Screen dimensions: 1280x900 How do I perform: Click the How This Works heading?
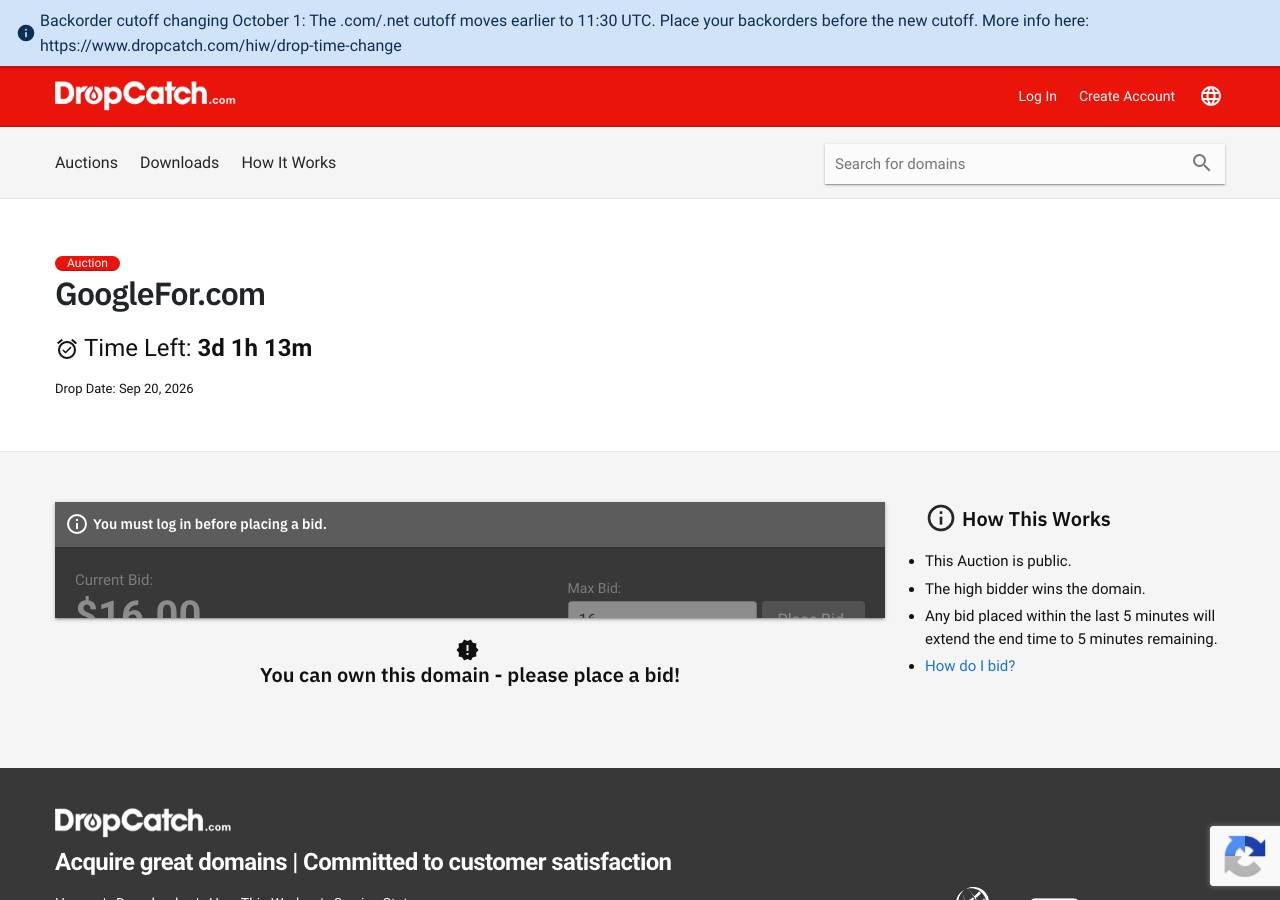click(x=1036, y=519)
